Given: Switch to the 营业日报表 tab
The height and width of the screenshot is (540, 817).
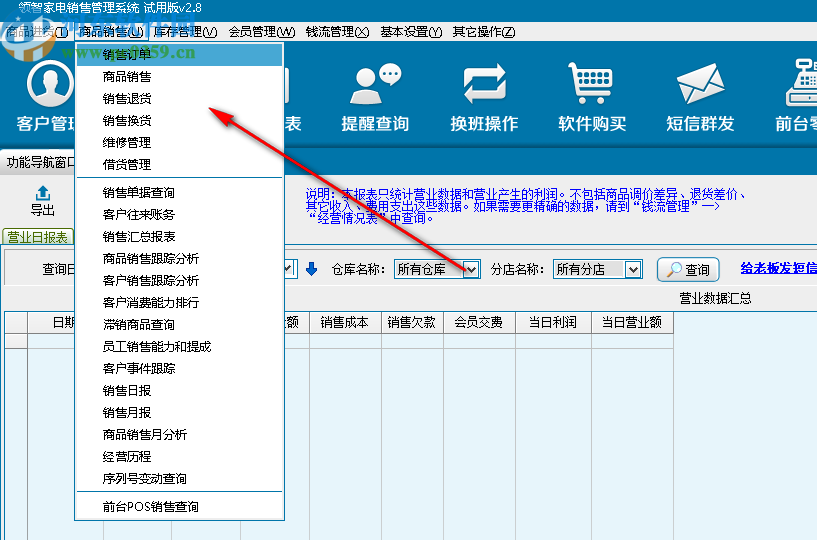Looking at the screenshot, I should click(x=38, y=237).
